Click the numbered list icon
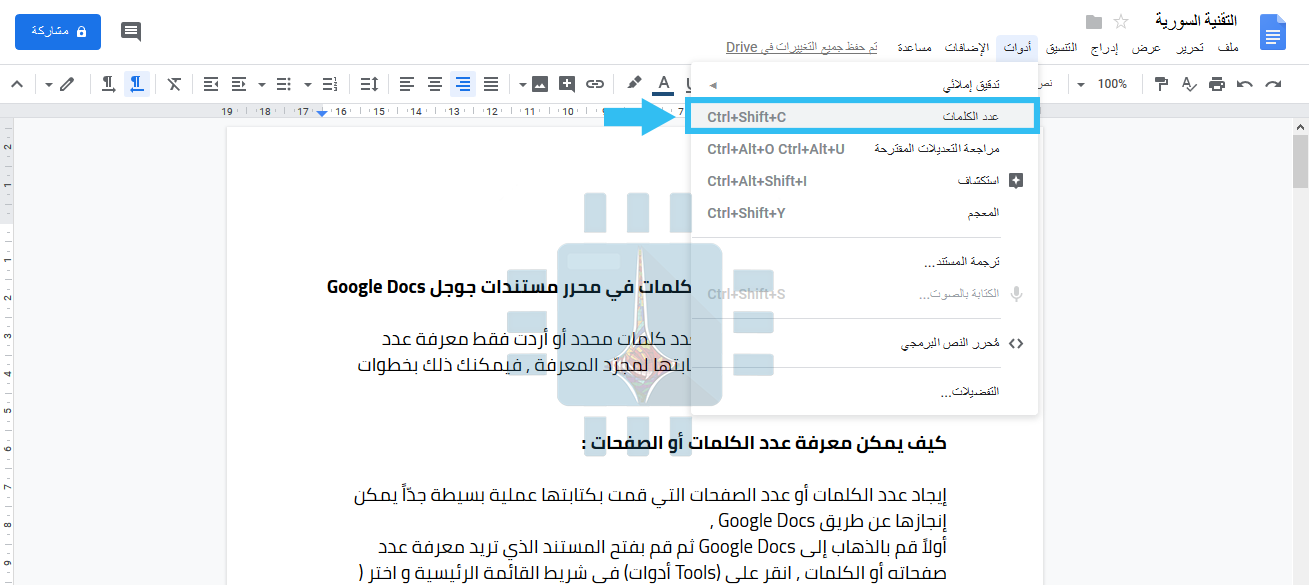 (x=331, y=84)
